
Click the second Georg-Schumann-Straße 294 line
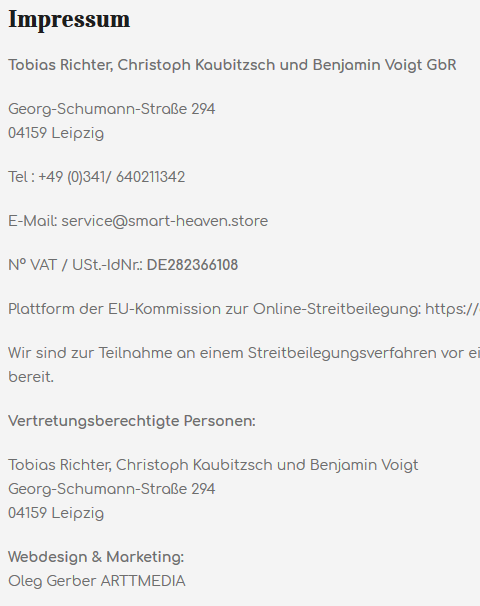point(112,489)
